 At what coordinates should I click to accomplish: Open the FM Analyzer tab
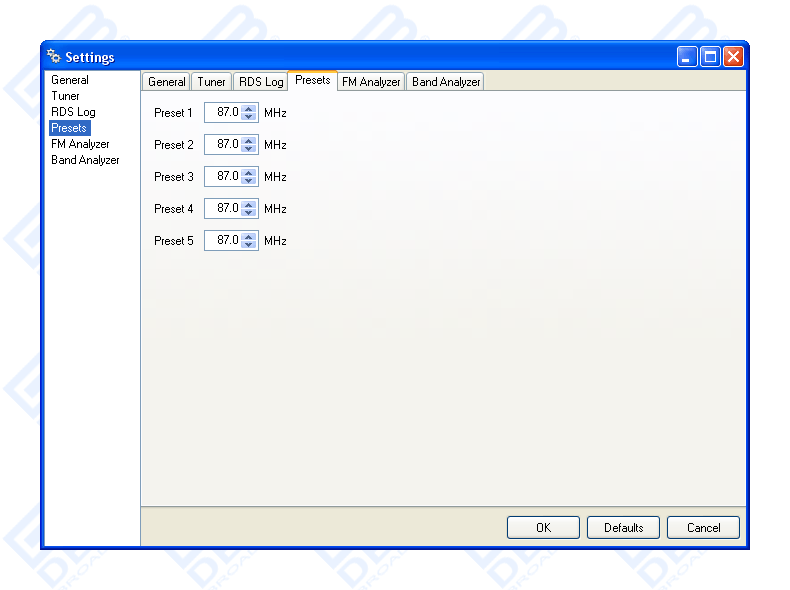[371, 82]
